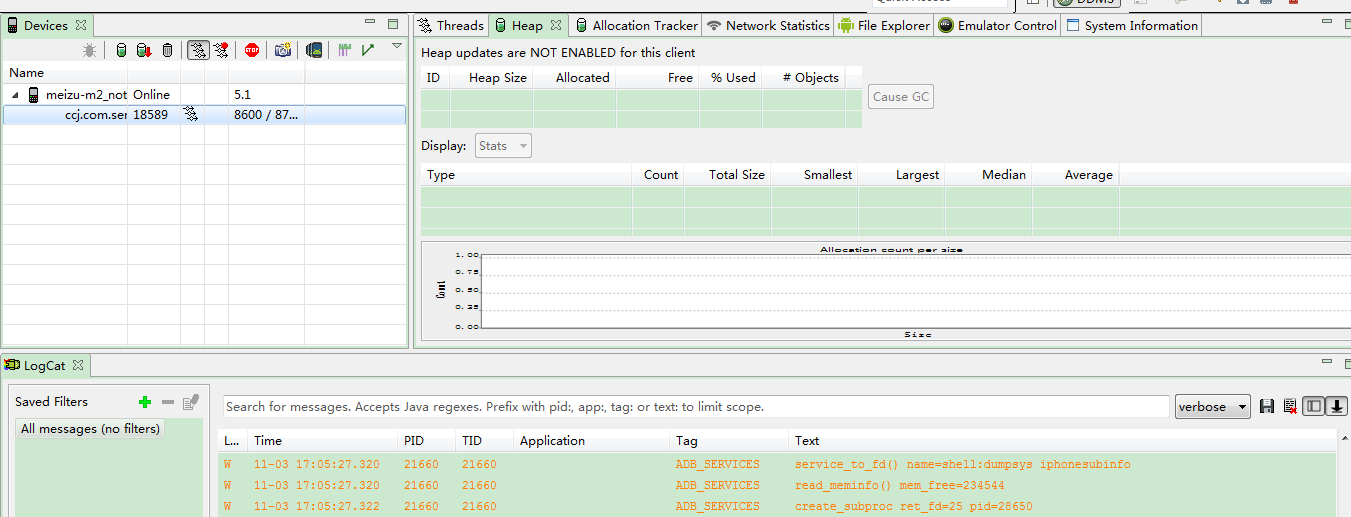Minimize the Devices panel

tap(370, 22)
